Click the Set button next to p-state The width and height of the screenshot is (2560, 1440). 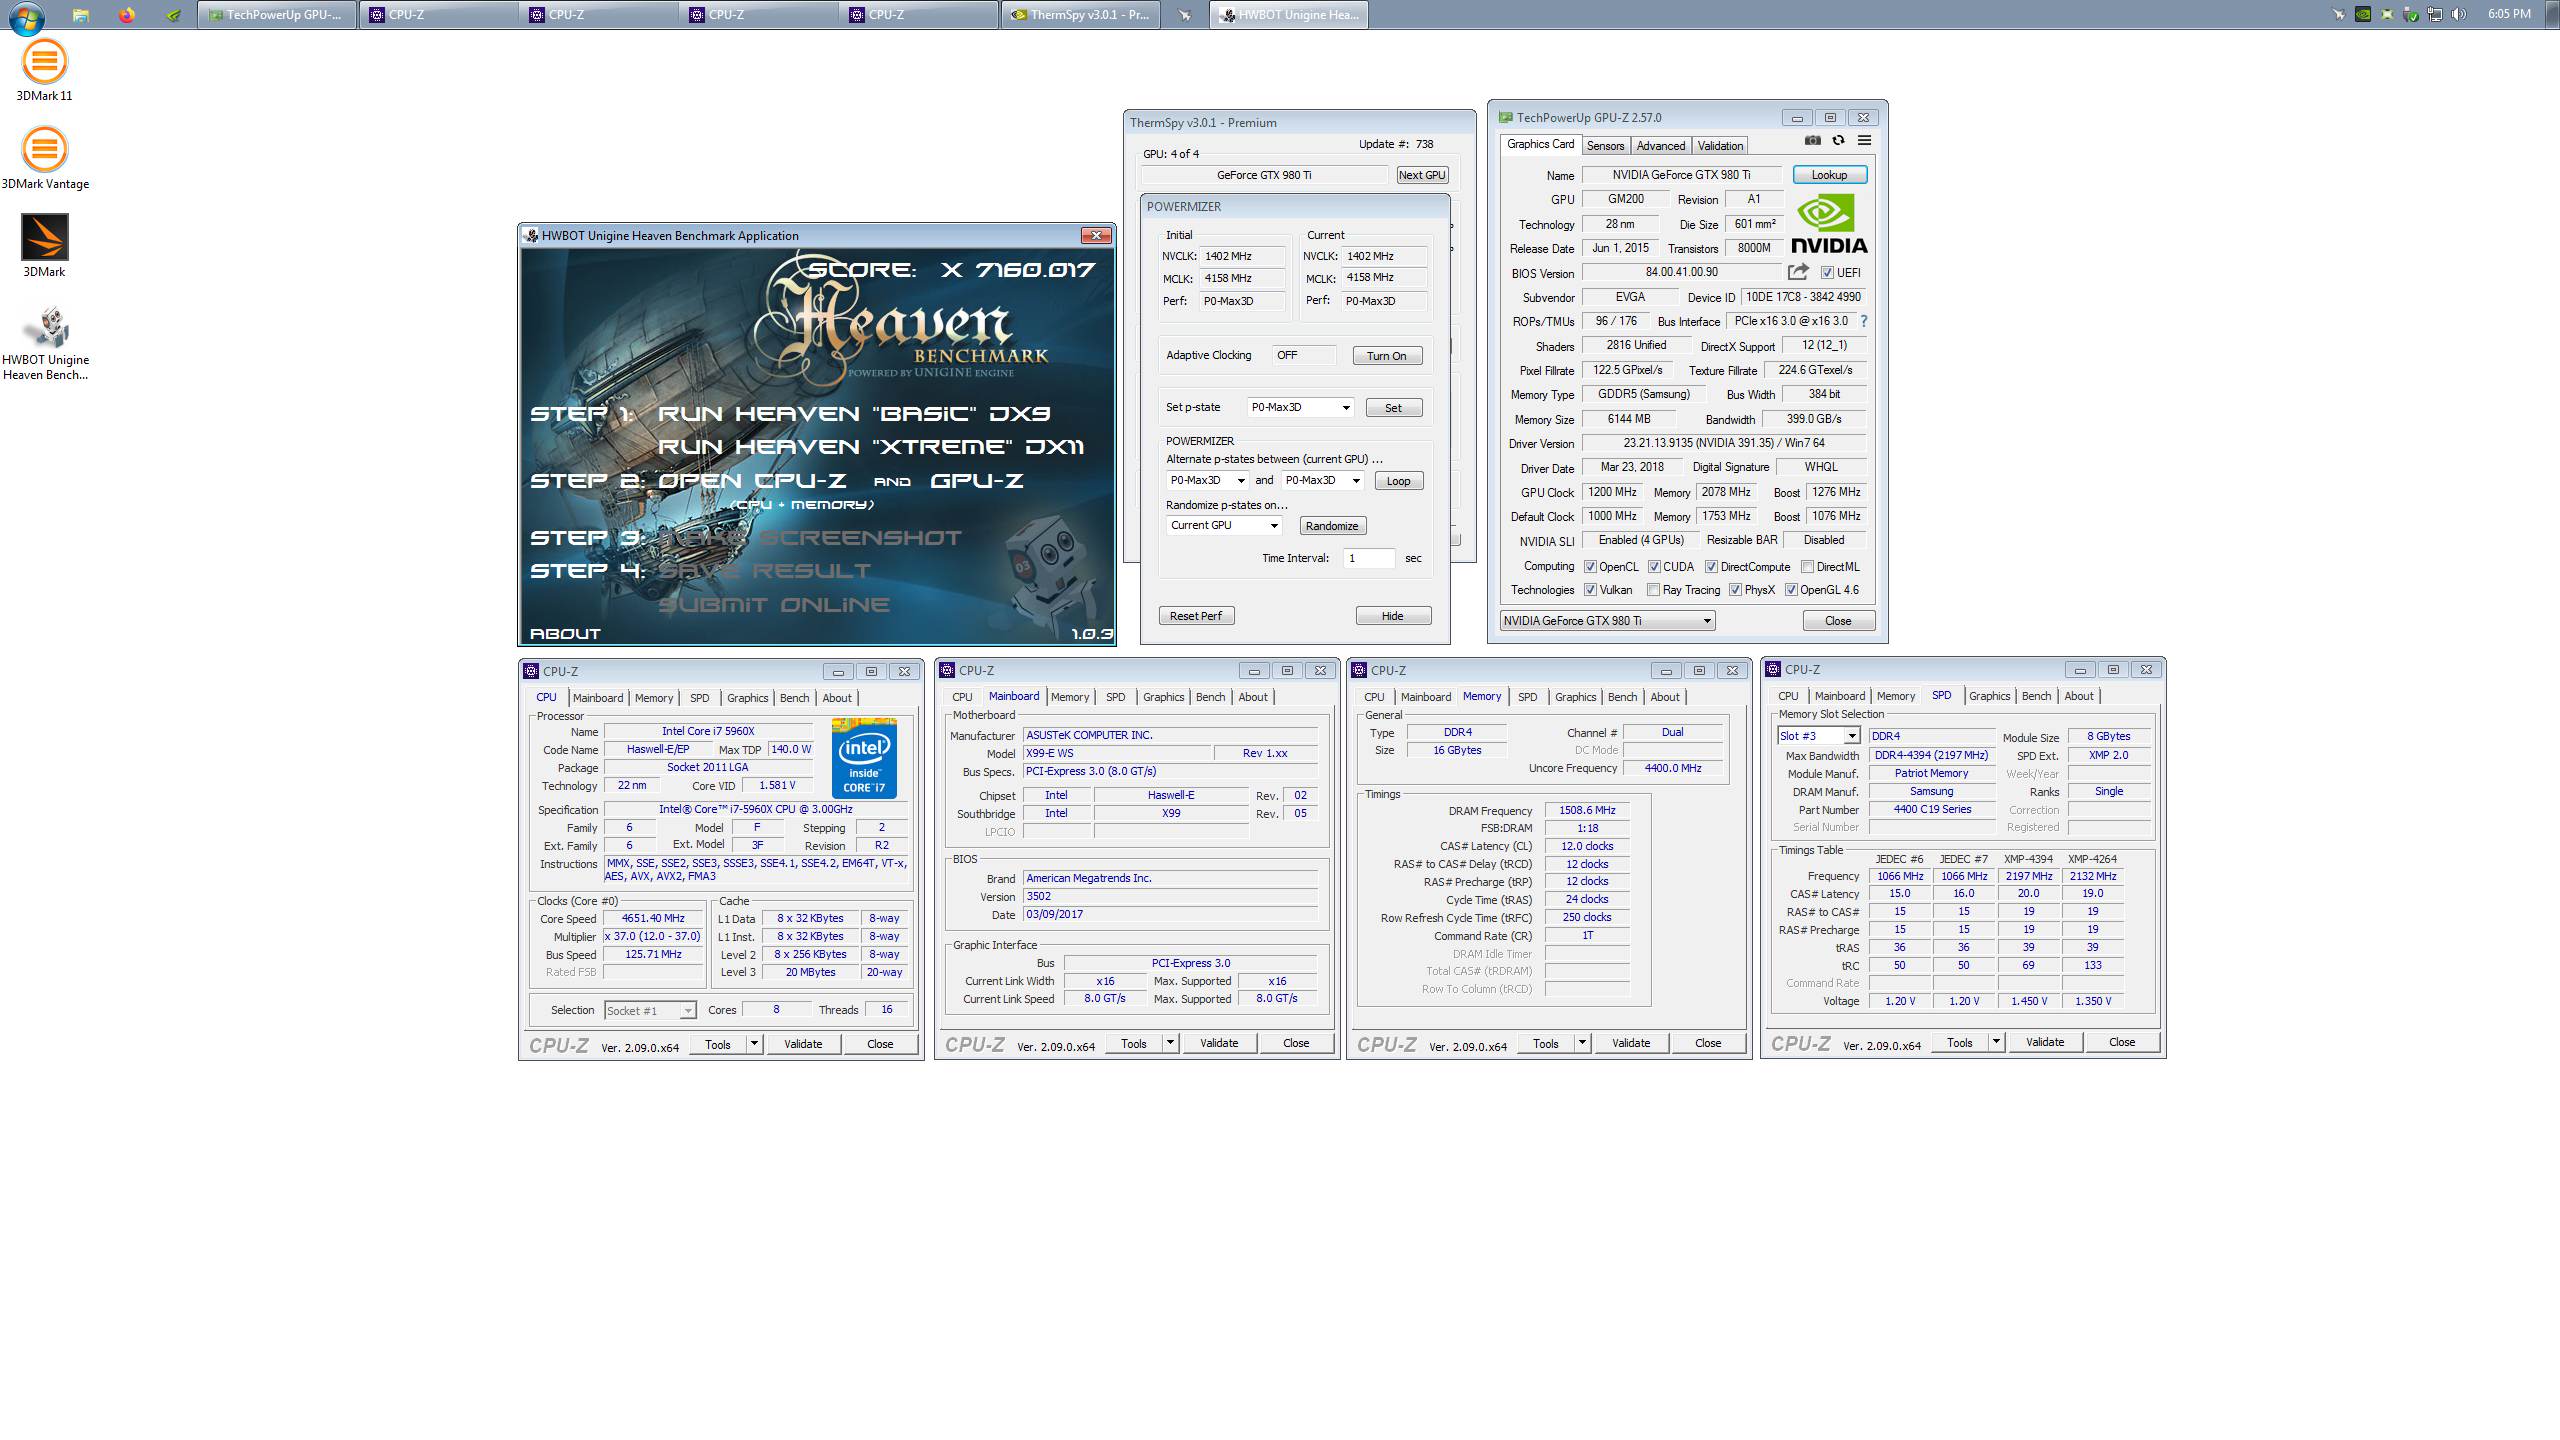[x=1393, y=408]
